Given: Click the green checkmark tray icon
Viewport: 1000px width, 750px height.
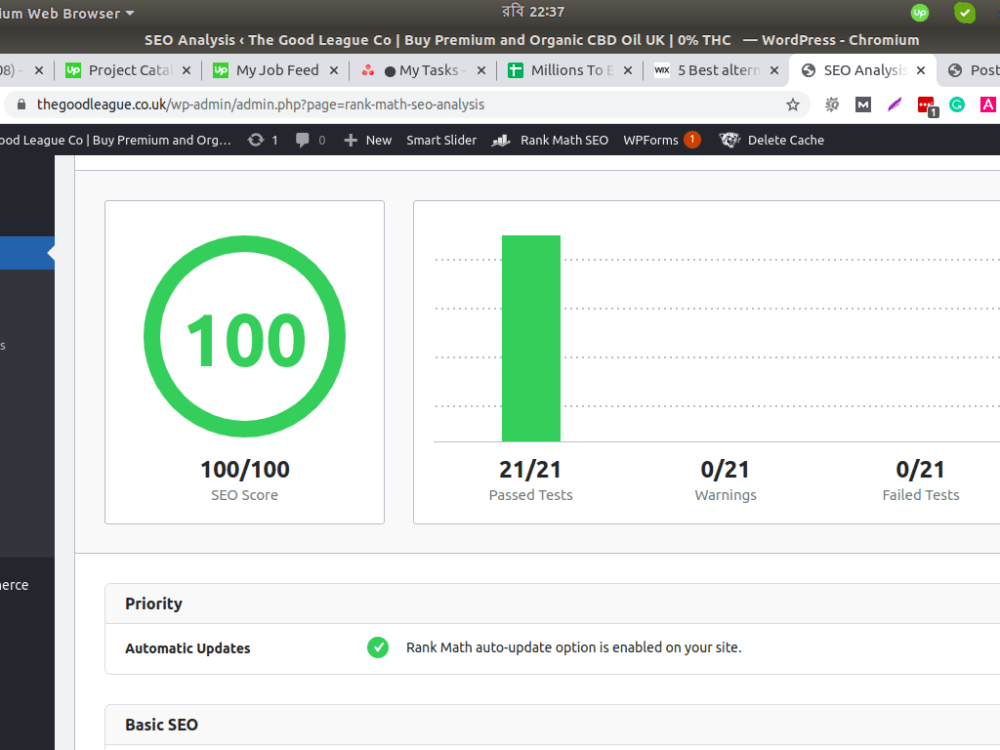Looking at the screenshot, I should [964, 13].
